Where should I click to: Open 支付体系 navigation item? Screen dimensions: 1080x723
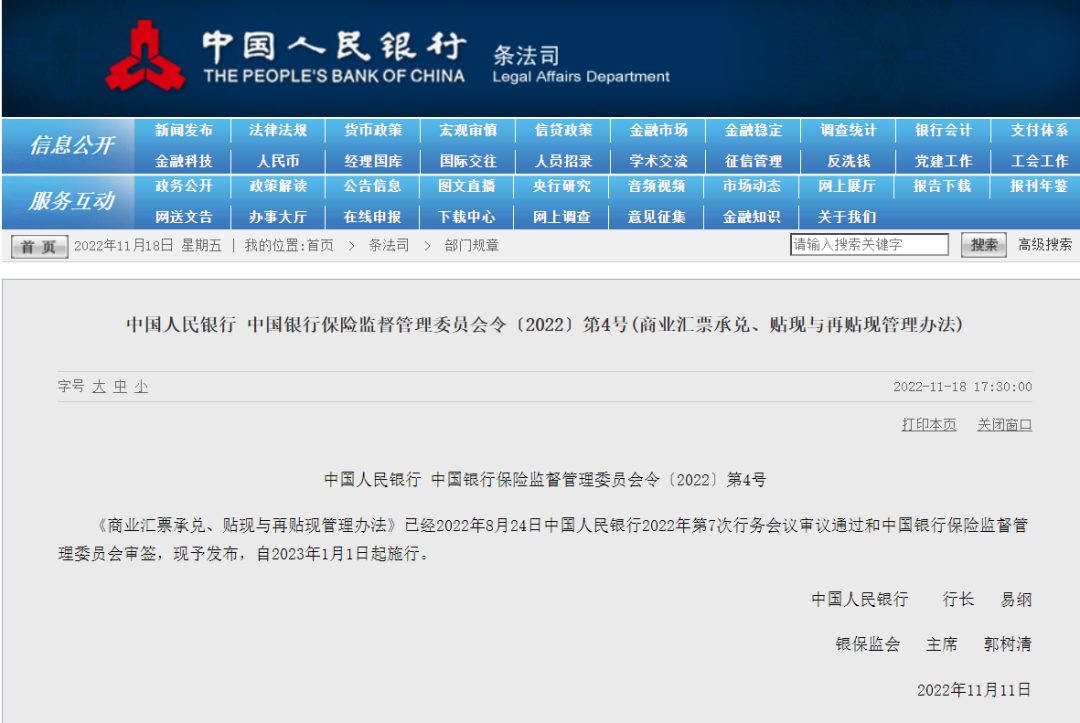1039,130
